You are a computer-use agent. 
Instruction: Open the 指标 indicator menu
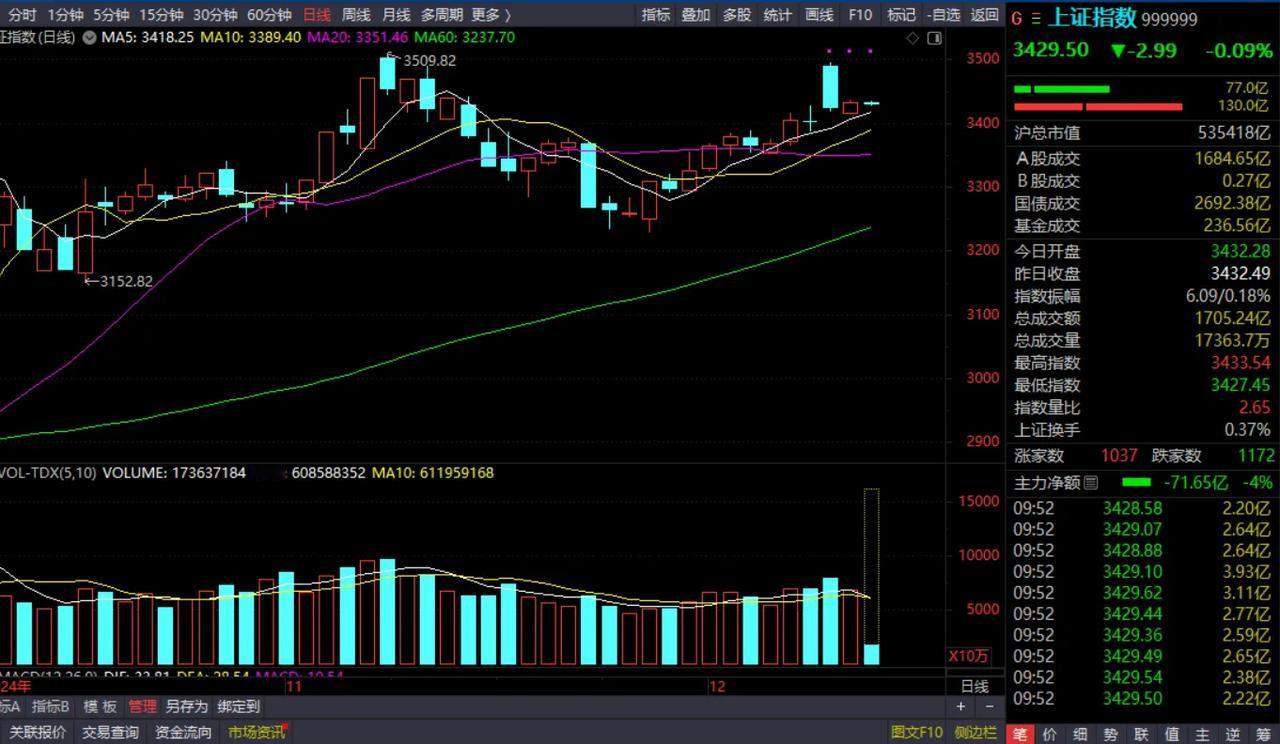pos(656,14)
